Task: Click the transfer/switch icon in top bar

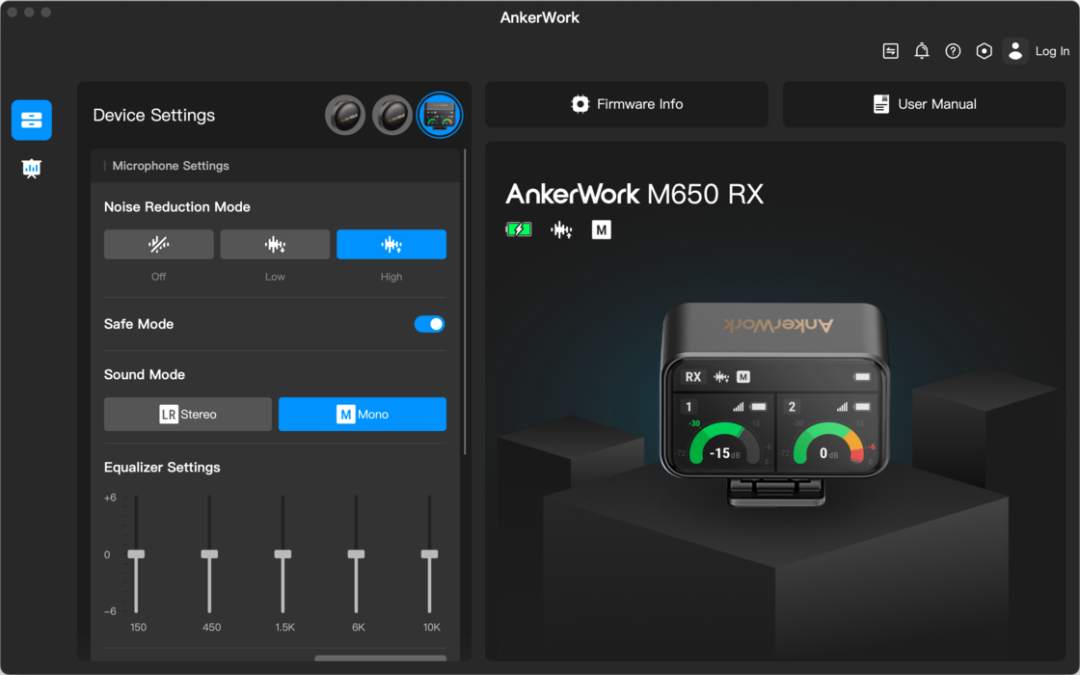Action: coord(891,51)
